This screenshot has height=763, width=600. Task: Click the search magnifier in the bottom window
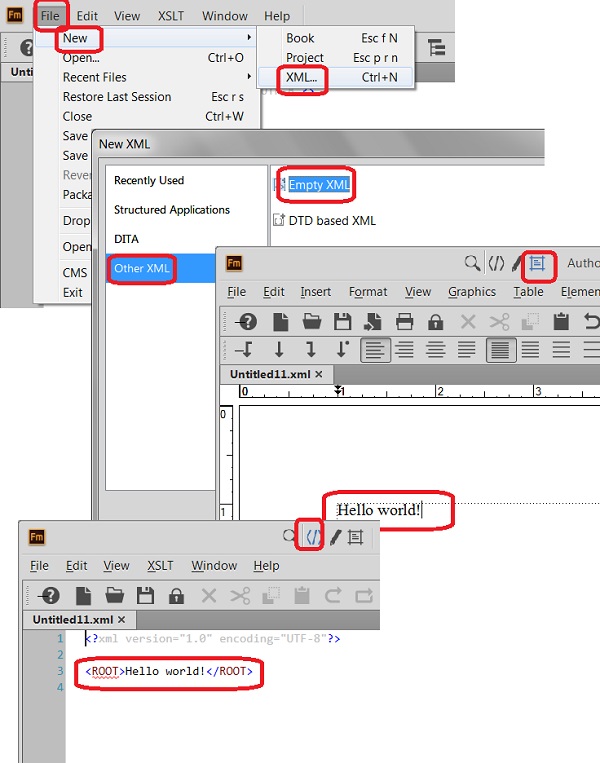289,536
